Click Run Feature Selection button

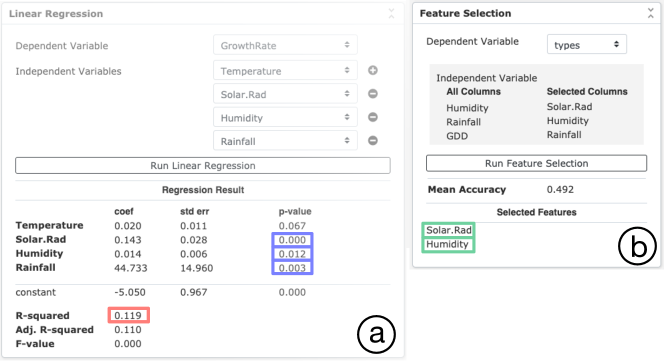[x=537, y=163]
